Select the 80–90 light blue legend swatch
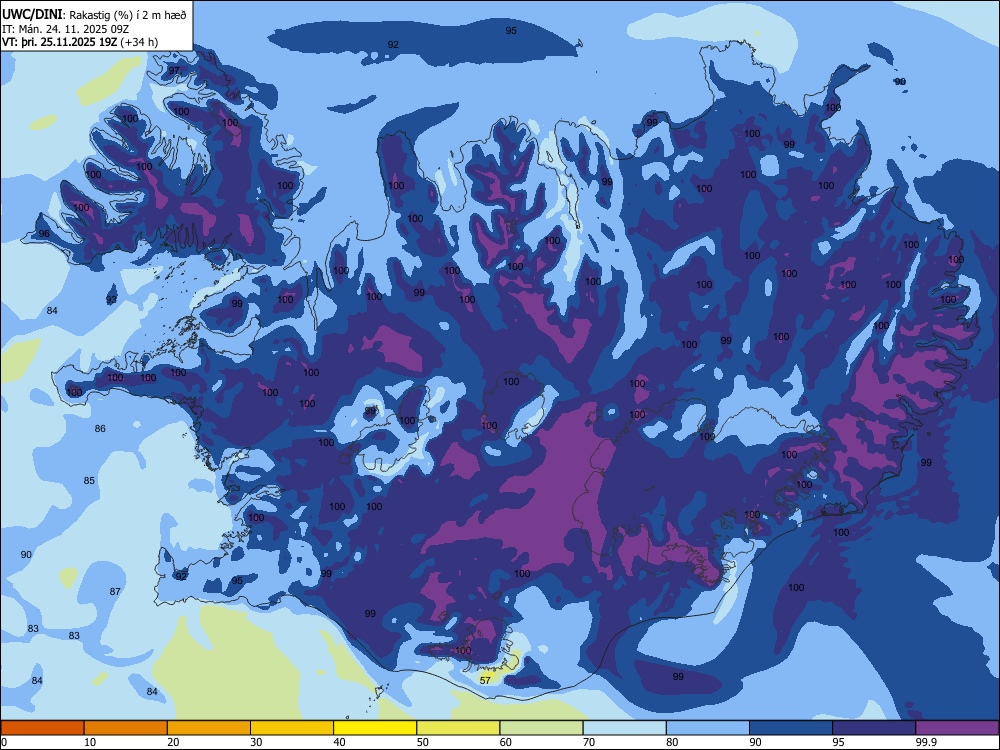Screen dimensions: 1000x750 (x=708, y=728)
